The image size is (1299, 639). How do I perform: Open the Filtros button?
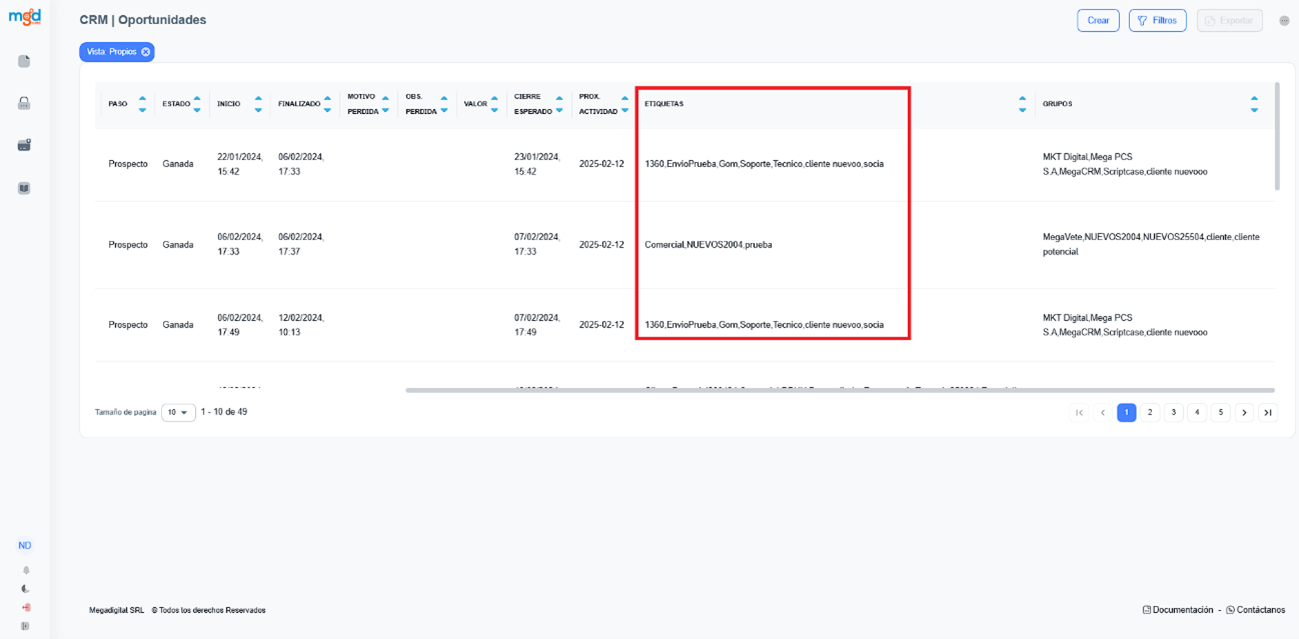pyautogui.click(x=1157, y=21)
